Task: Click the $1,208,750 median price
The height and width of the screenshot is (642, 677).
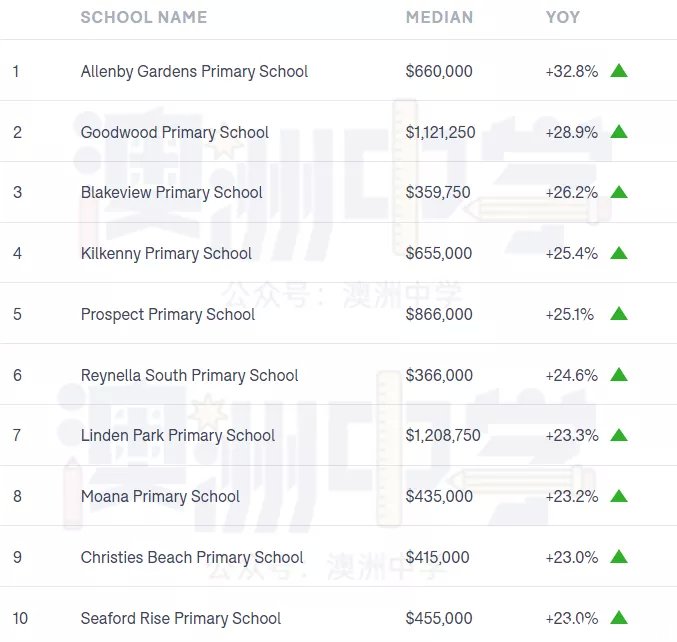Action: point(443,435)
